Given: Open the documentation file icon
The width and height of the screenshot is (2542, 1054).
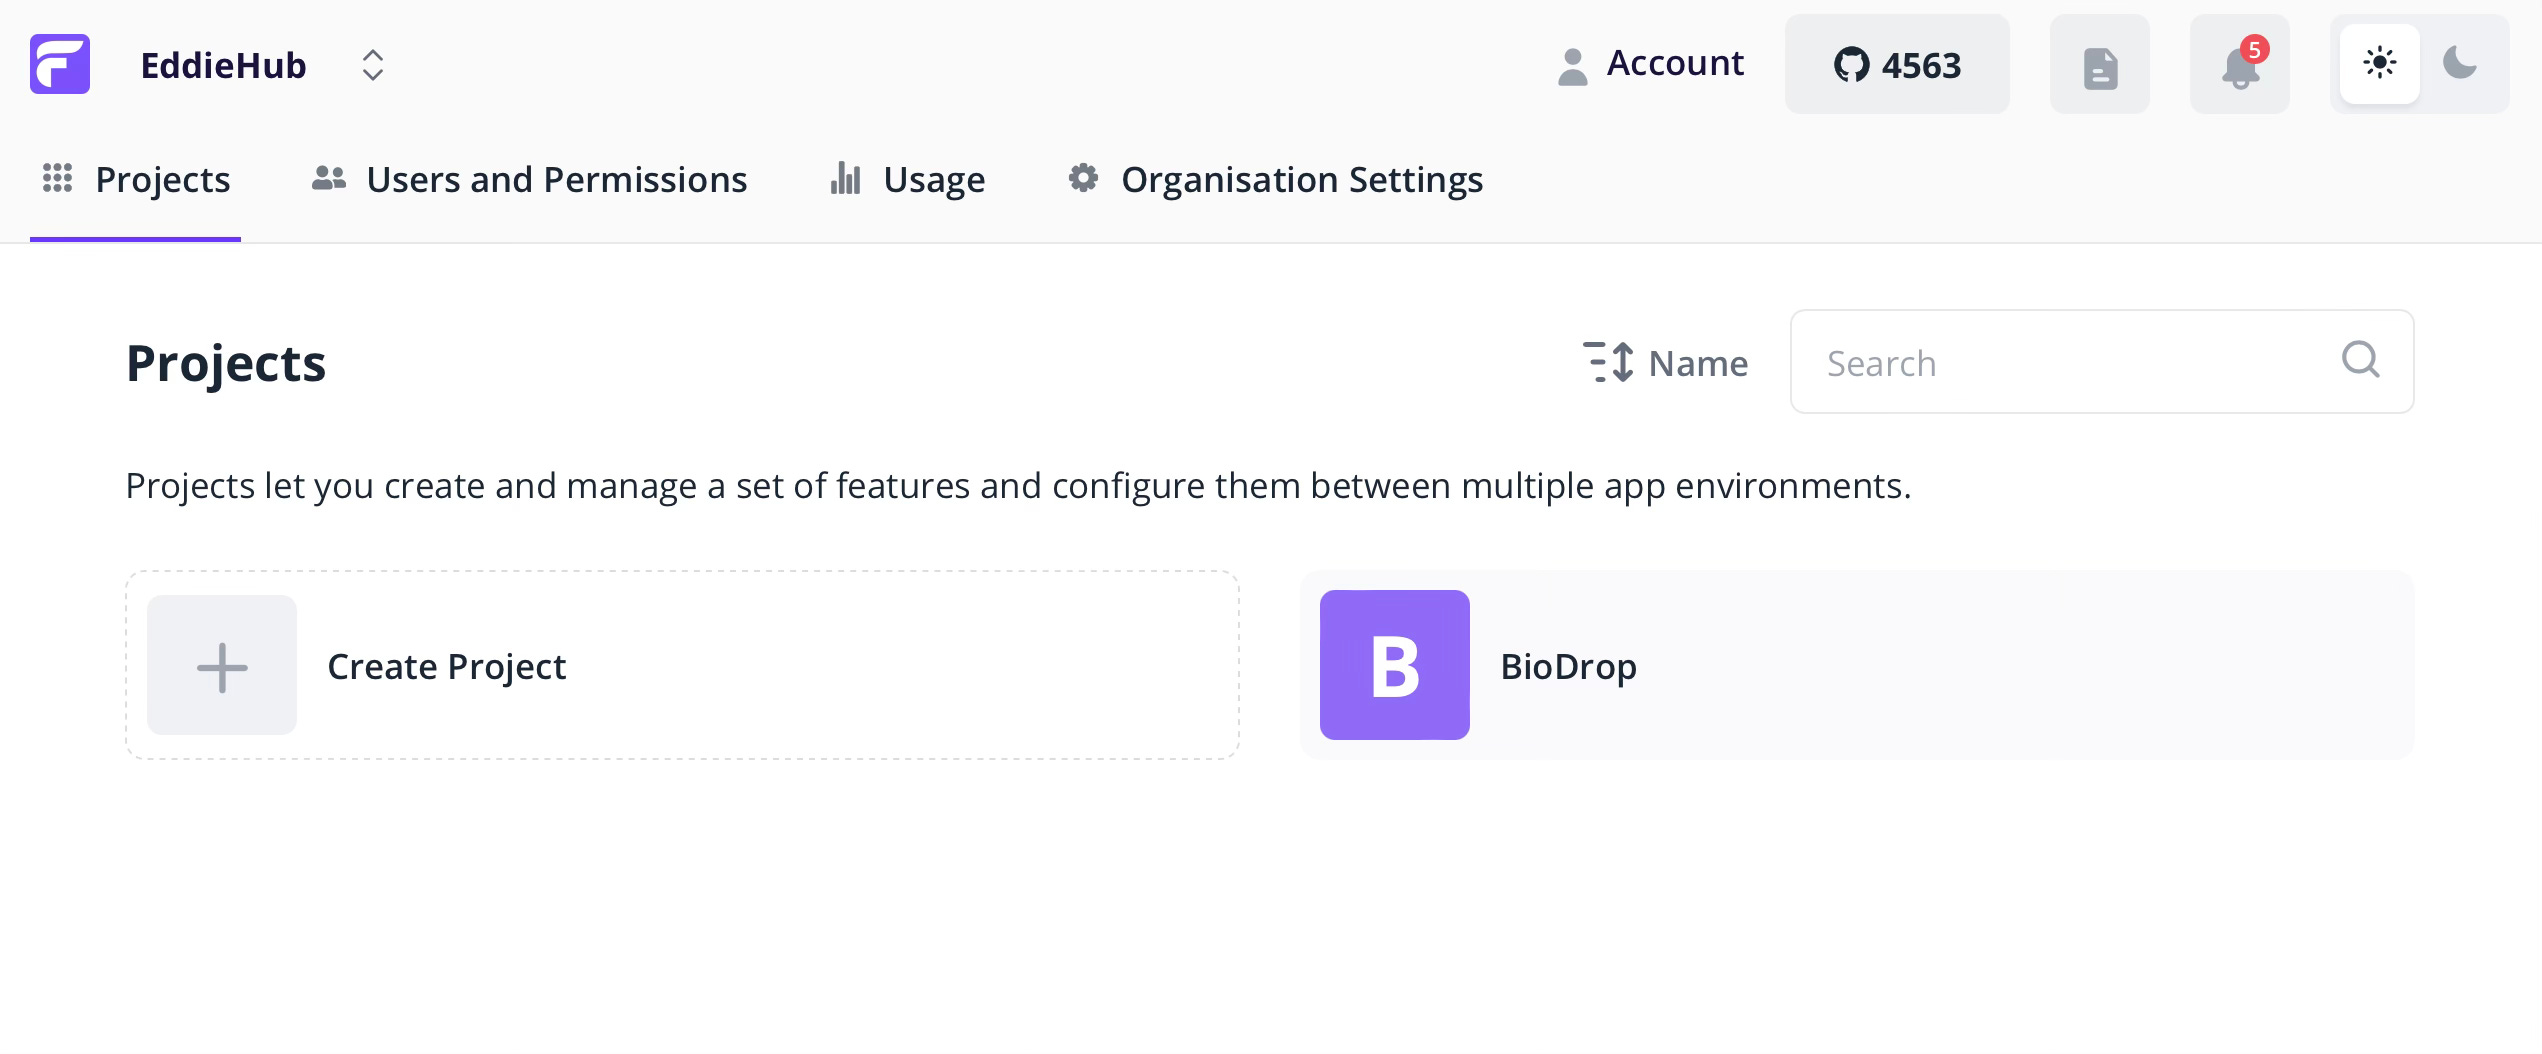Looking at the screenshot, I should point(2100,65).
